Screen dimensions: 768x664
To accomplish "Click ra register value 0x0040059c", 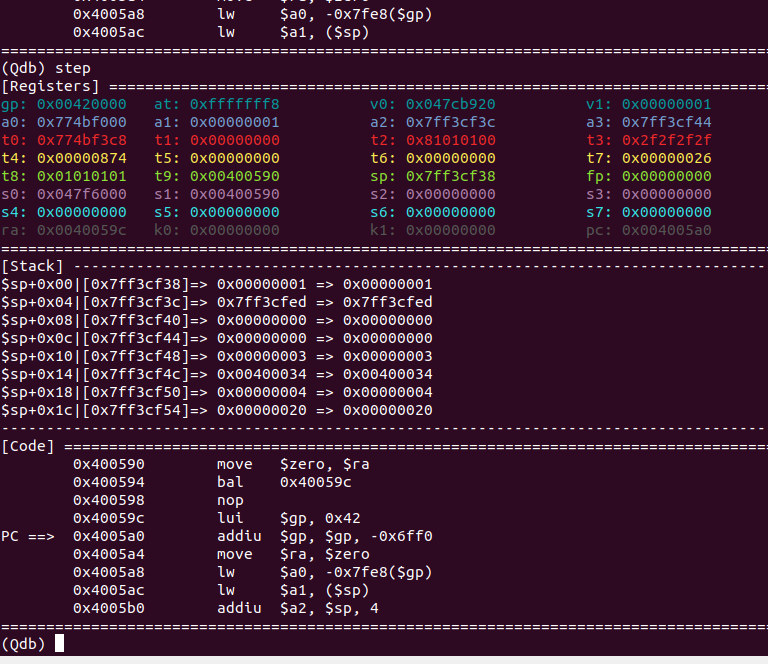I will 82,231.
